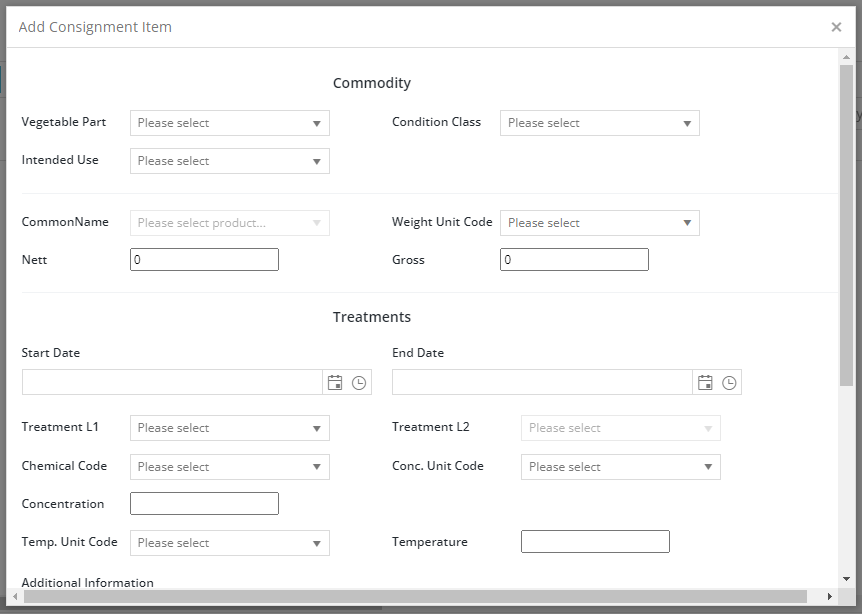Open the Start Date time picker
This screenshot has width=862, height=614.
point(359,383)
